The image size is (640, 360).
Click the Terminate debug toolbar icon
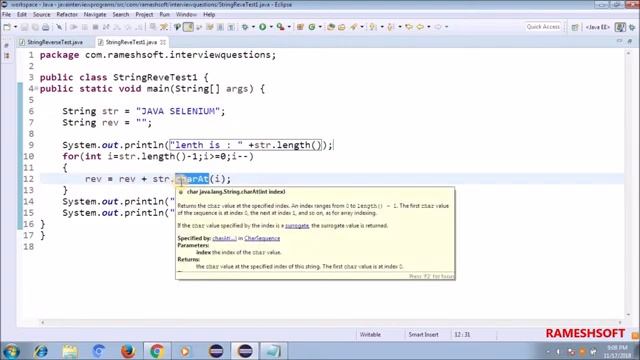[x=95, y=27]
